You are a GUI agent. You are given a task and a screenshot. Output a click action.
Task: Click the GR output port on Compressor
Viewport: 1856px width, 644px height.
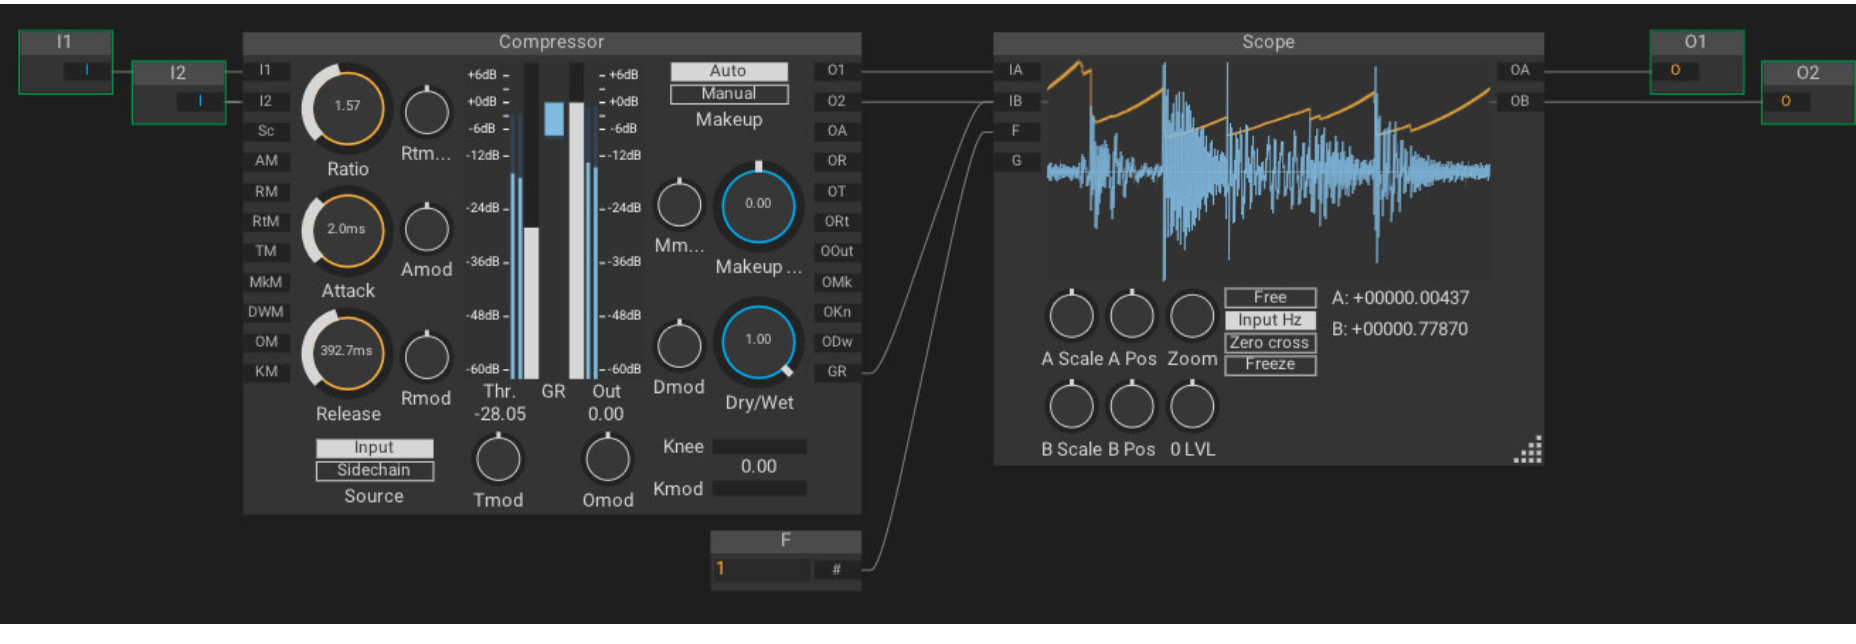(x=837, y=372)
